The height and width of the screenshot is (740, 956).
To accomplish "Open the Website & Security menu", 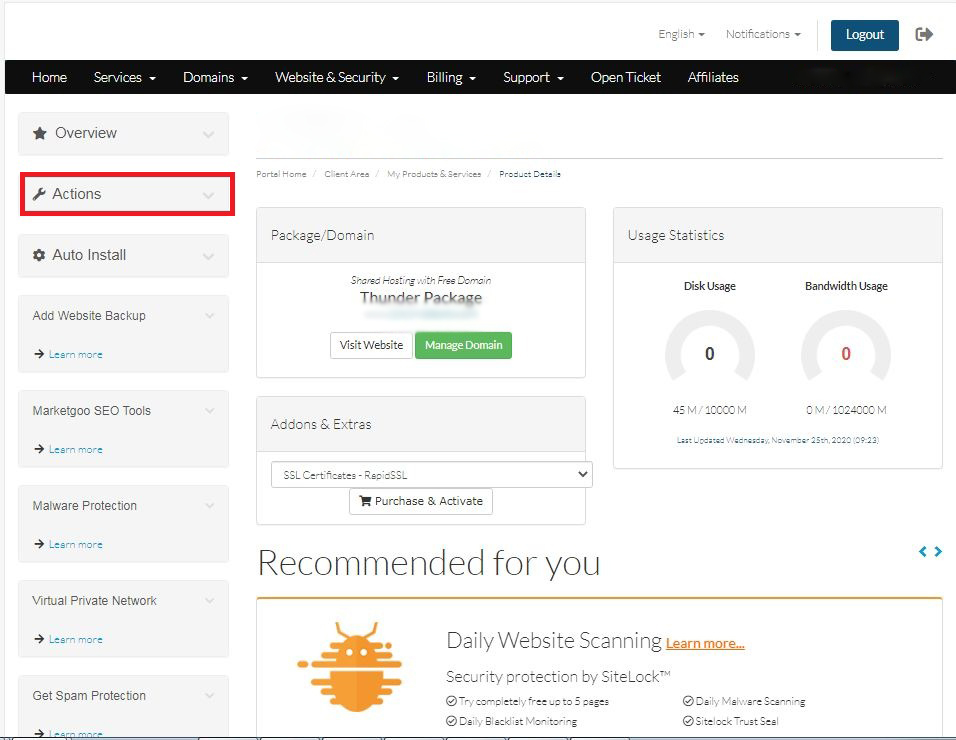I will tap(337, 77).
